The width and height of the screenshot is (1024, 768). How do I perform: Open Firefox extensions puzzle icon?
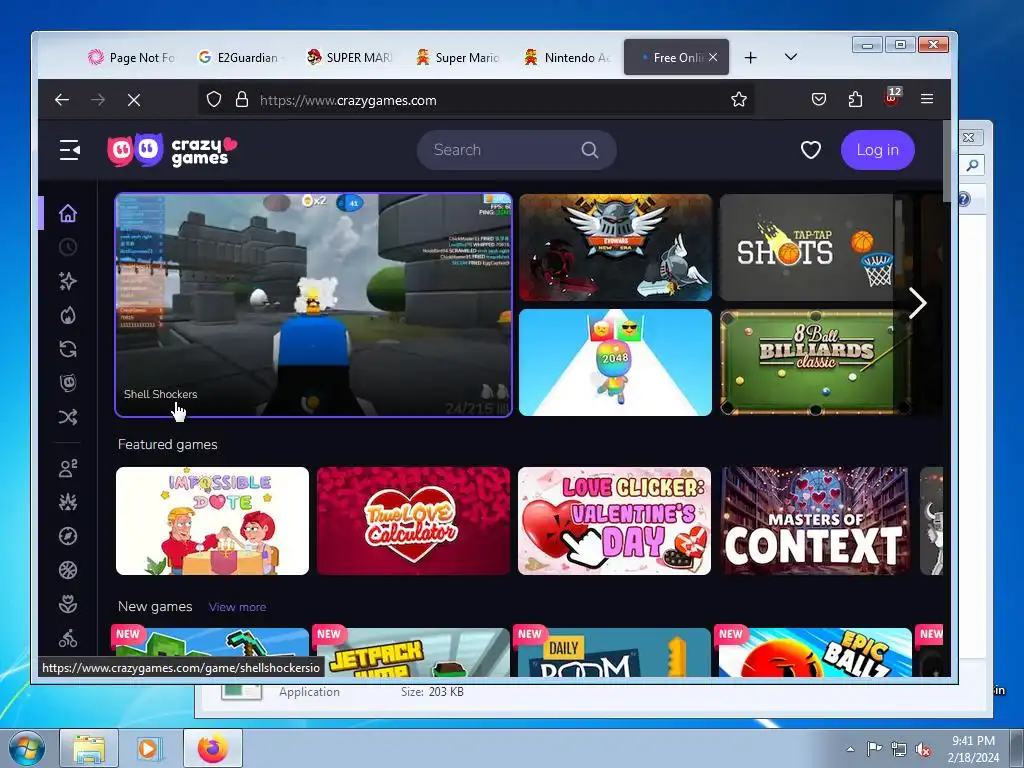pyautogui.click(x=855, y=99)
